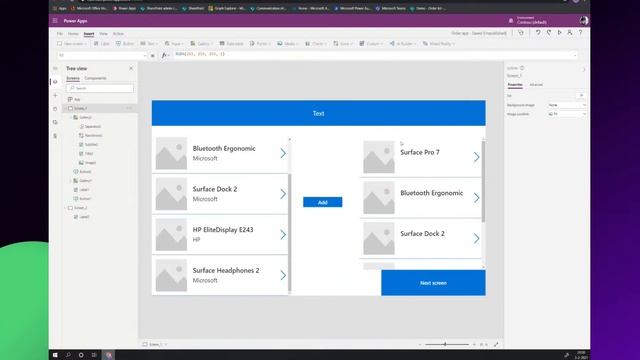Switch to Advanced tab in properties pane

click(536, 85)
